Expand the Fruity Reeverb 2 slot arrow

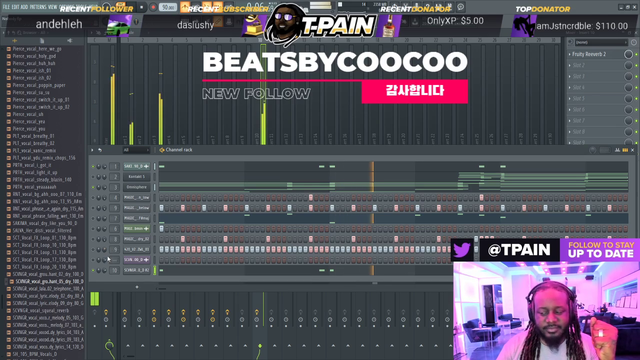(x=570, y=54)
